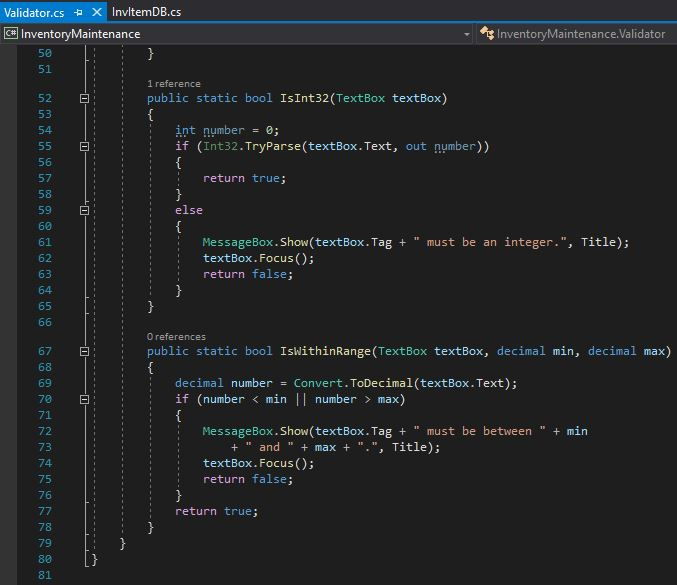Collapse the IsInt32 method at line 52
Image resolution: width=677 pixels, height=585 pixels.
tap(85, 98)
